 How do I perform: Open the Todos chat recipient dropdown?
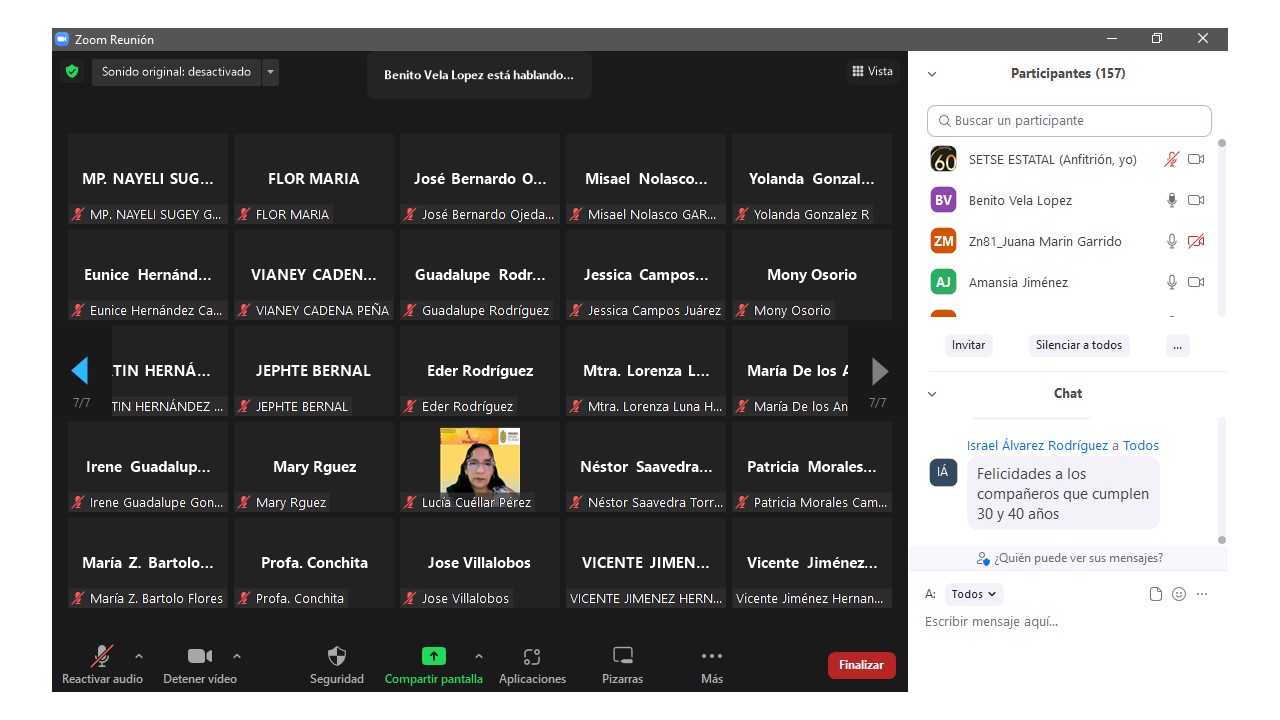(x=973, y=594)
